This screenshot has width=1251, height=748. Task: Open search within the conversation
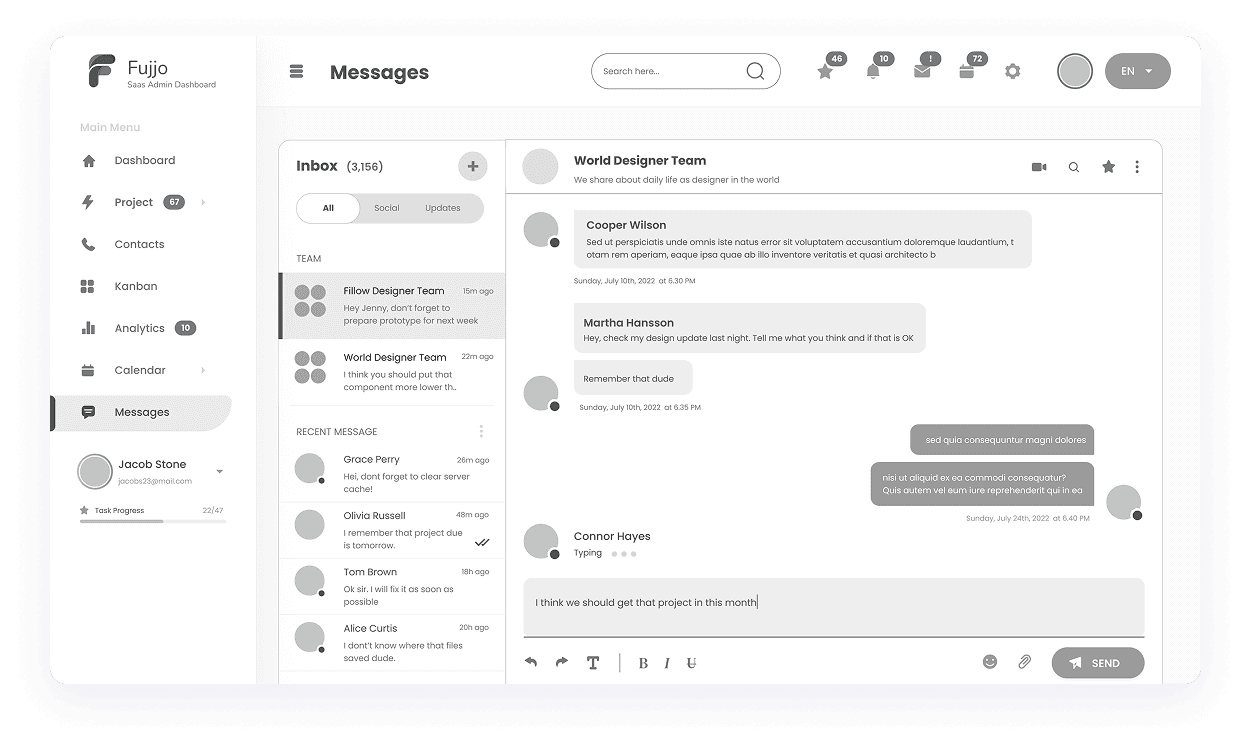[1074, 167]
